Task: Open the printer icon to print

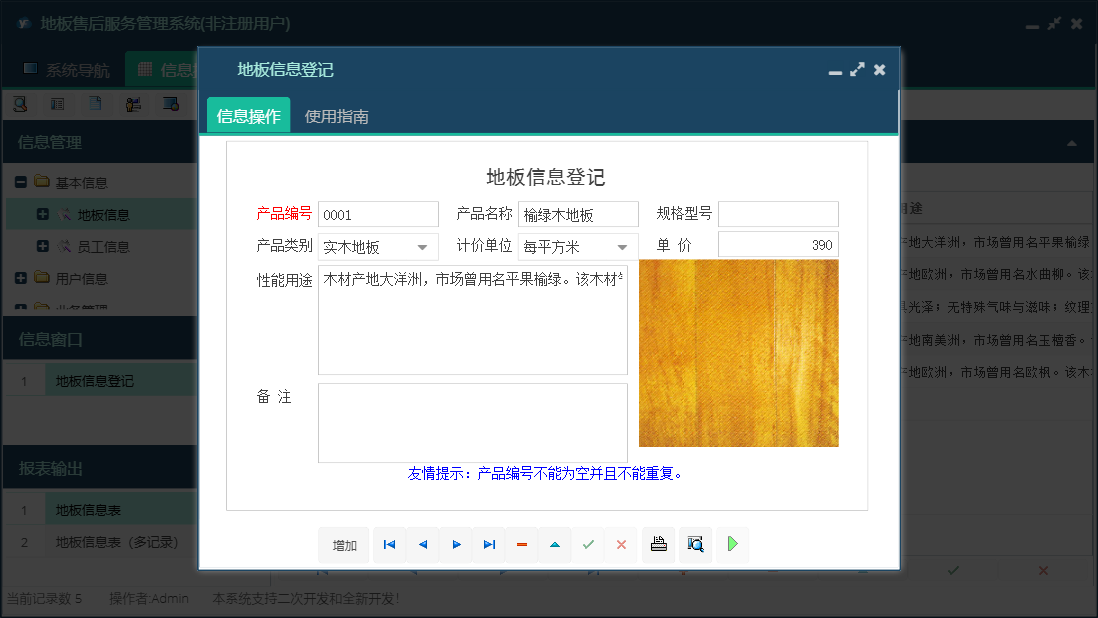Action: pyautogui.click(x=658, y=545)
